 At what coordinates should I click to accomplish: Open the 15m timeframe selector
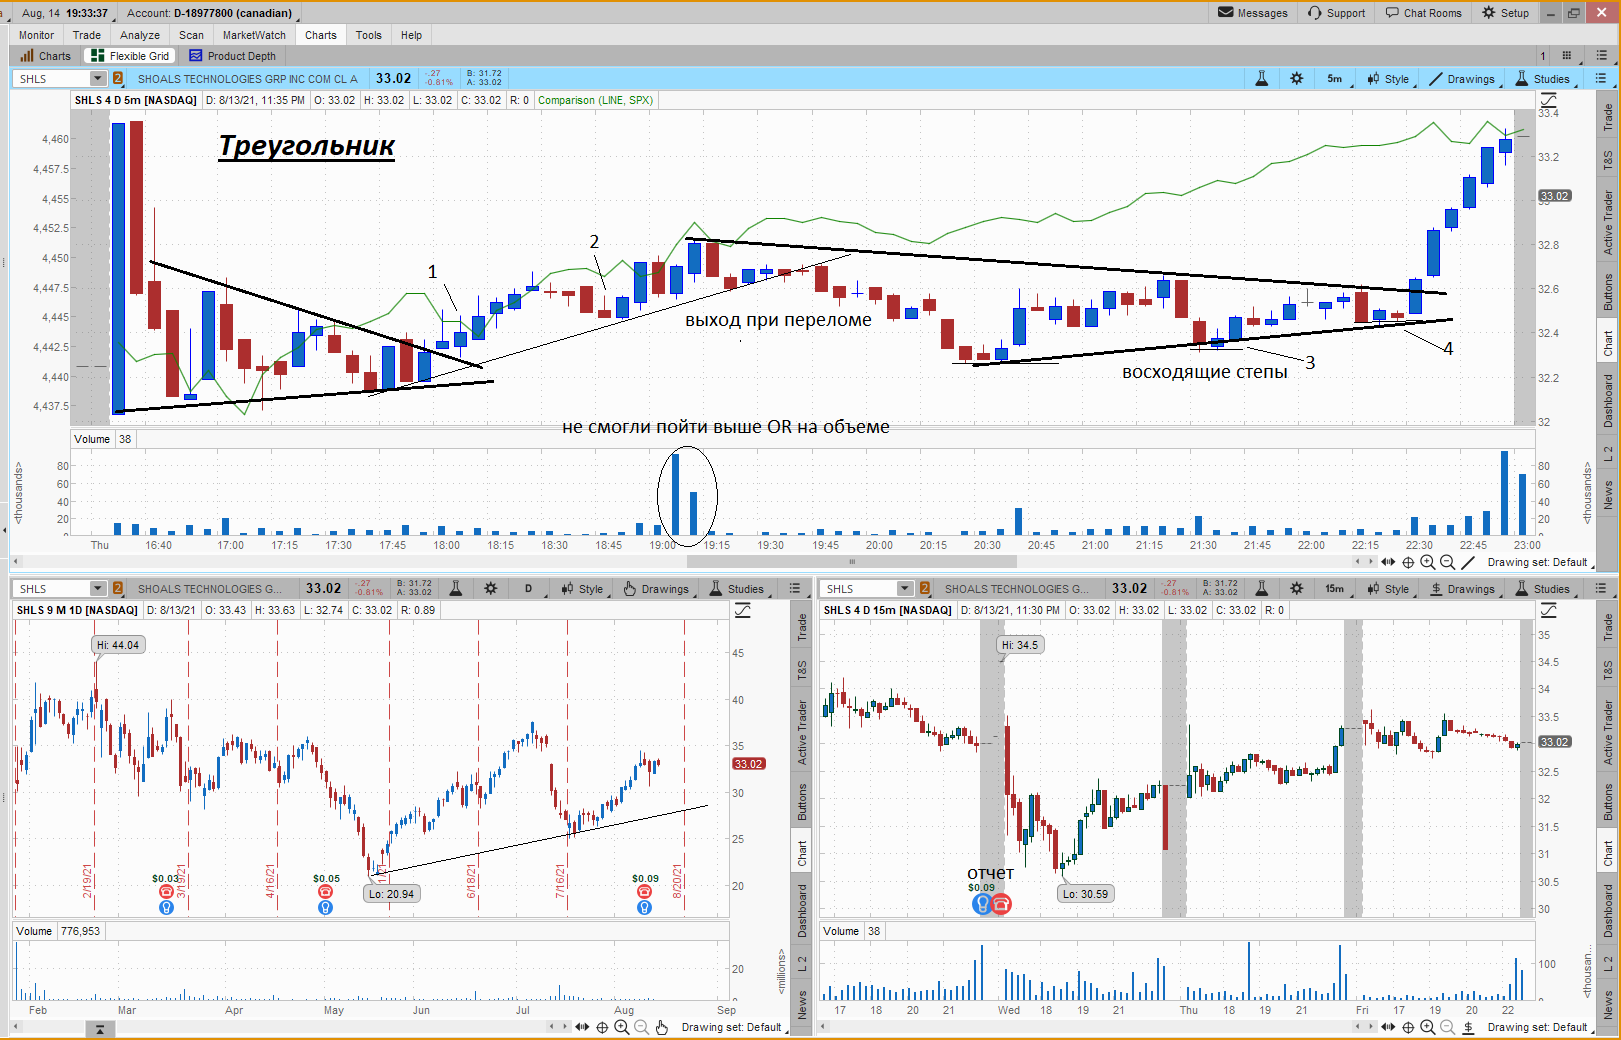1335,589
